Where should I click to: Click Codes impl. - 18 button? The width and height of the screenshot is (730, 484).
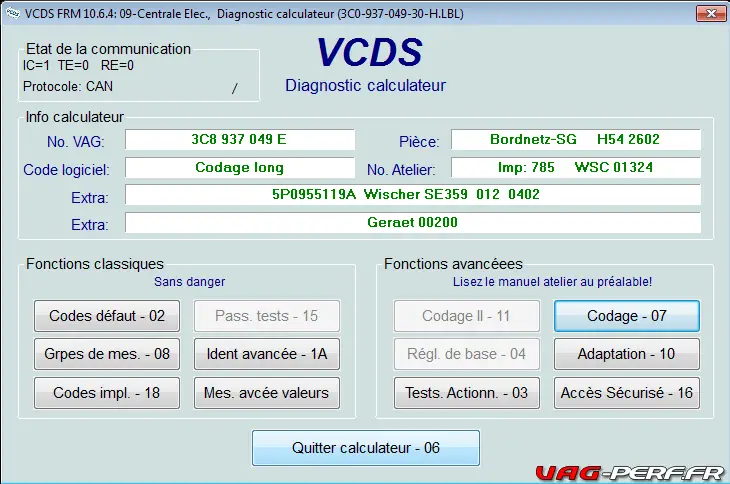107,393
